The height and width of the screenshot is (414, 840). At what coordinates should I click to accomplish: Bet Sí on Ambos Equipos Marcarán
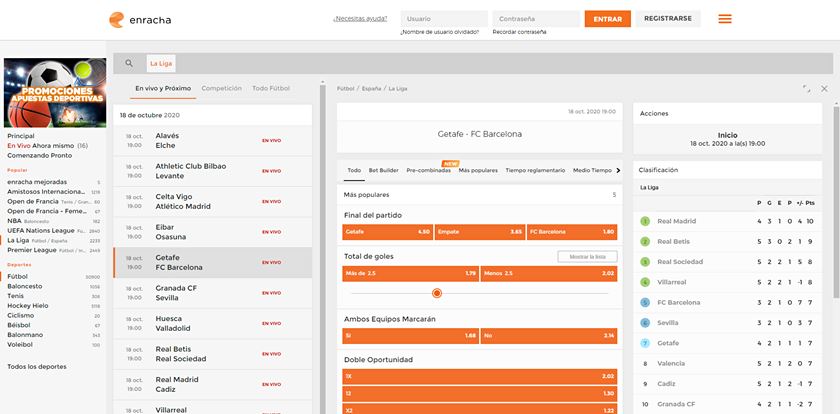click(x=410, y=336)
